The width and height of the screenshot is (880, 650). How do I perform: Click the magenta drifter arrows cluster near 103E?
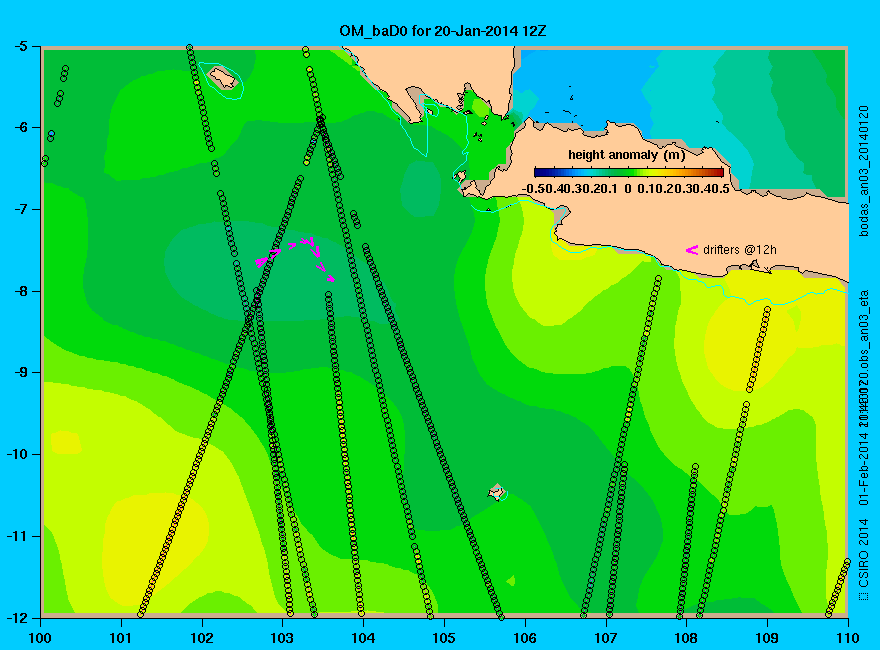pyautogui.click(x=295, y=258)
